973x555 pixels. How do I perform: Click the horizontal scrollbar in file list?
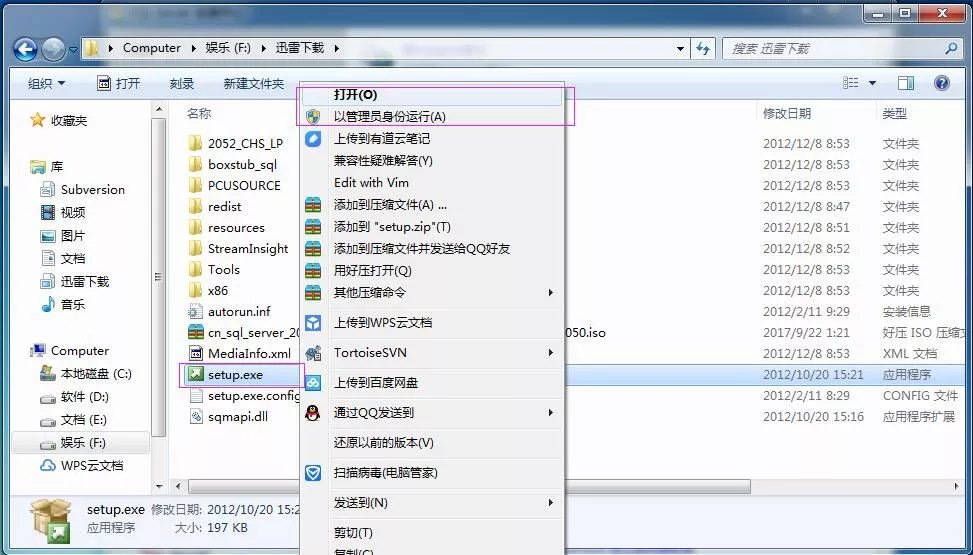tap(469, 486)
